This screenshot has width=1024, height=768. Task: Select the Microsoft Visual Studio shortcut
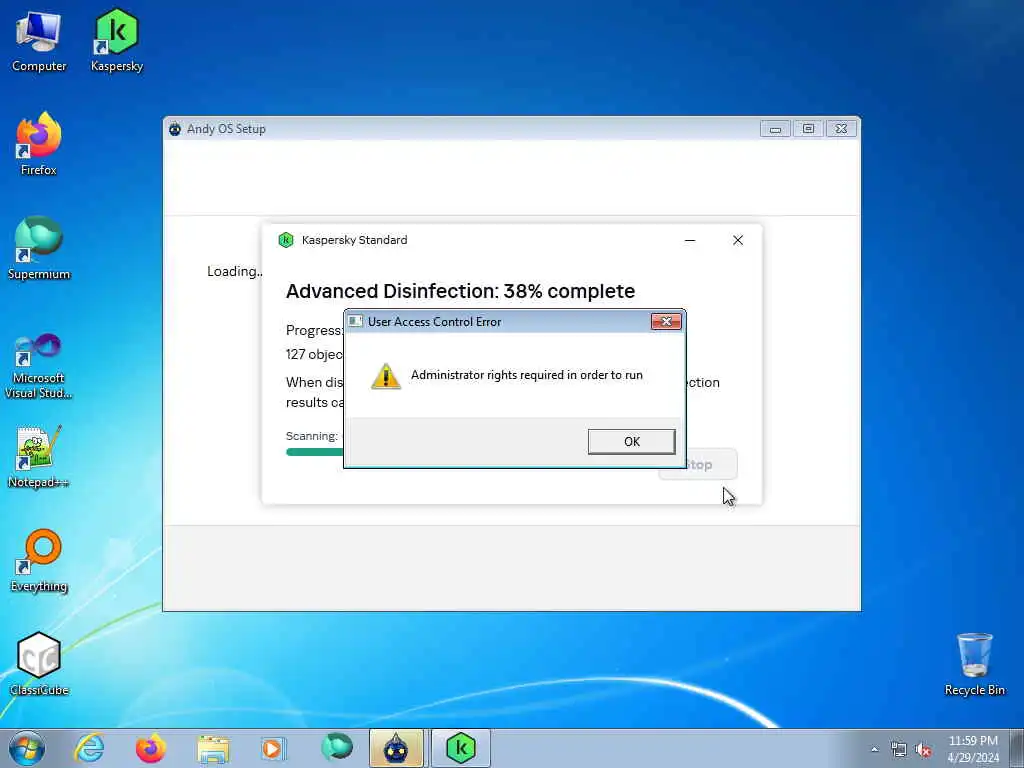point(39,366)
